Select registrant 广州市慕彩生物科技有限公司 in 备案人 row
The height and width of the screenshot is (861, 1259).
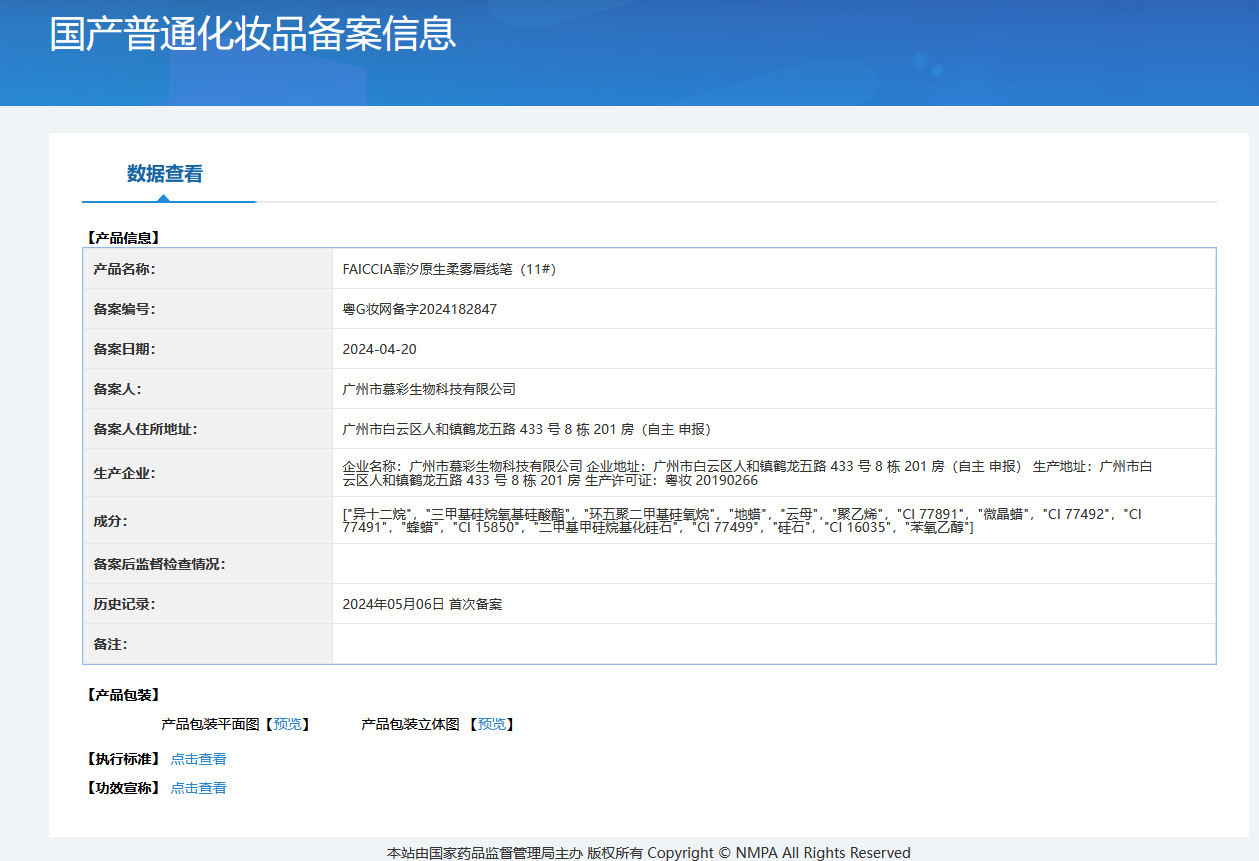point(429,389)
